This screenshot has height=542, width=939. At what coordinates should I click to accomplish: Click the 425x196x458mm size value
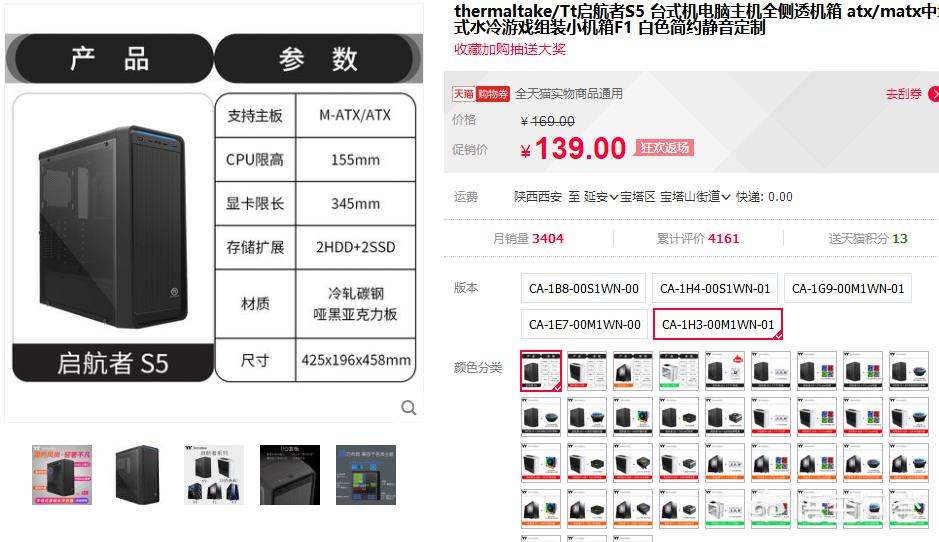(356, 360)
